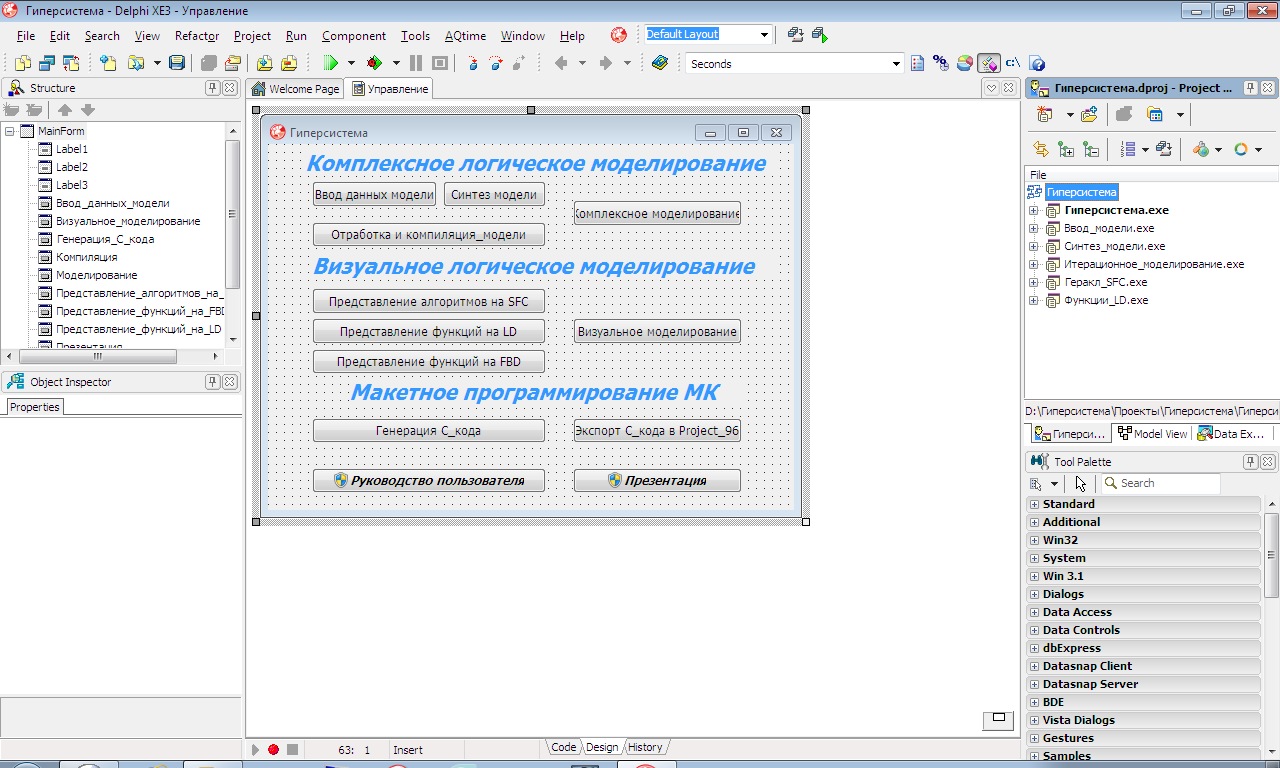Viewport: 1280px width, 768px height.
Task: Switch to the Welcome Page tab
Action: pos(295,89)
